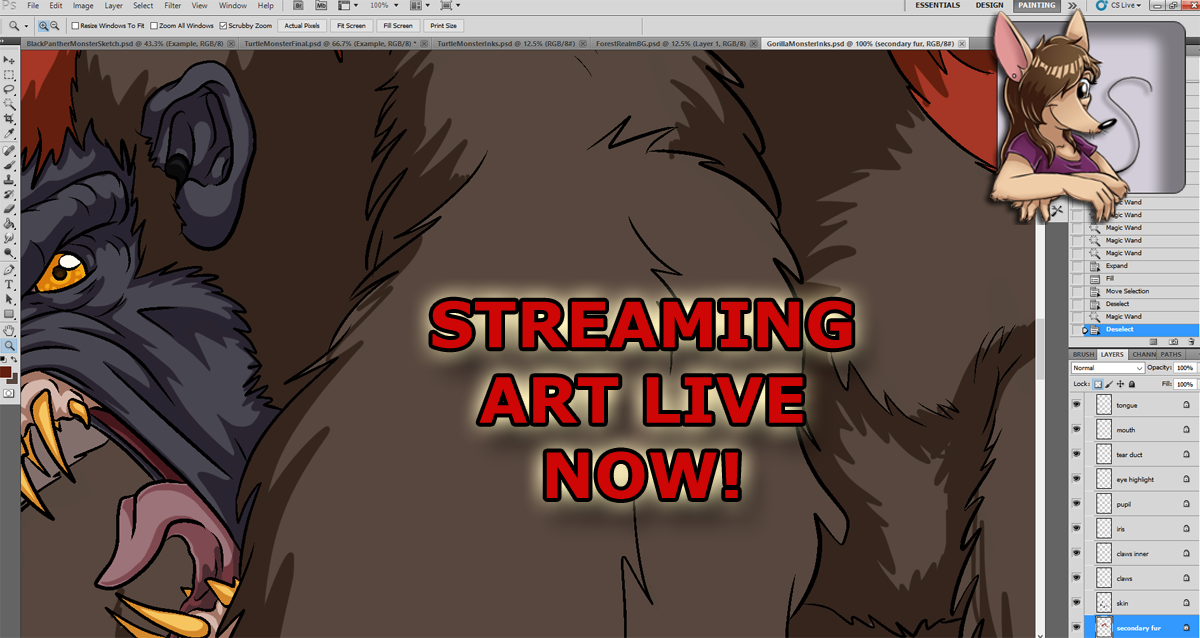Select the Magic Wand tool in toolbox
This screenshot has height=638, width=1200.
pos(9,103)
